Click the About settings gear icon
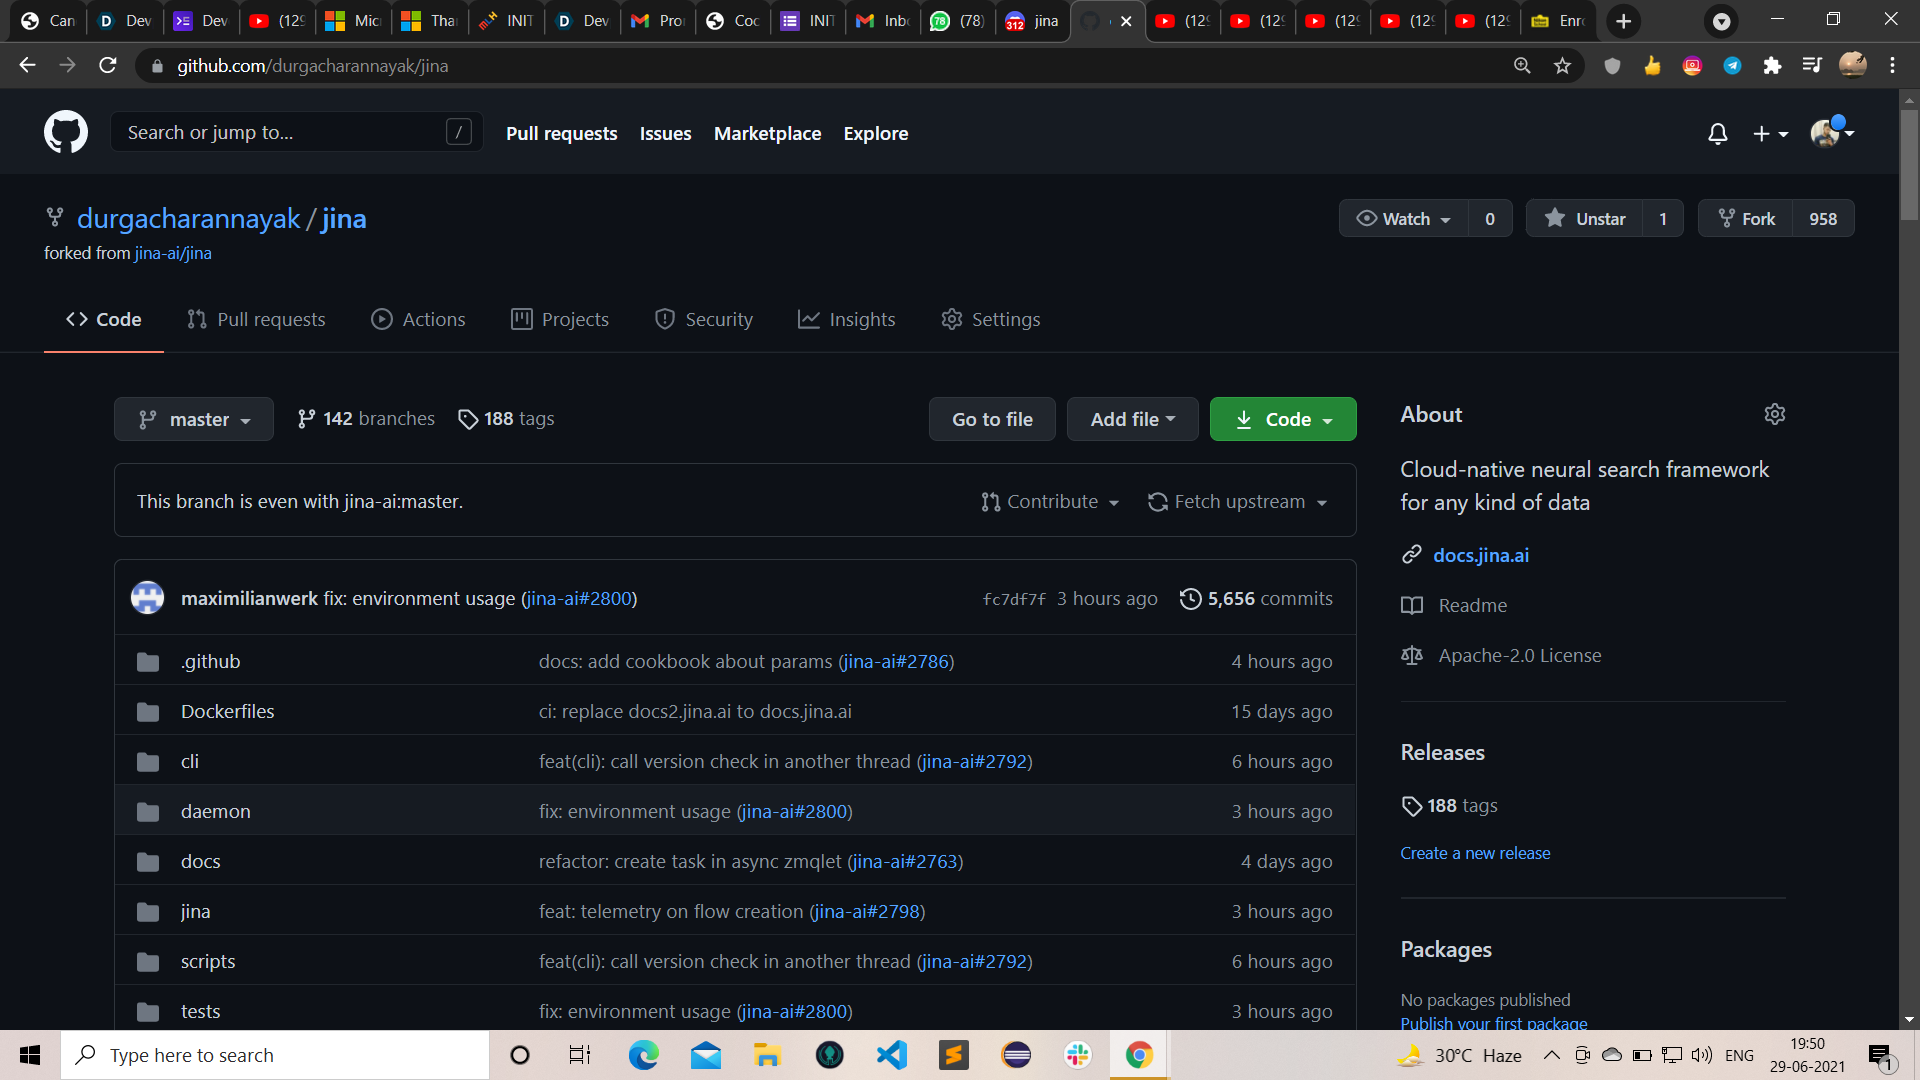 1774,414
